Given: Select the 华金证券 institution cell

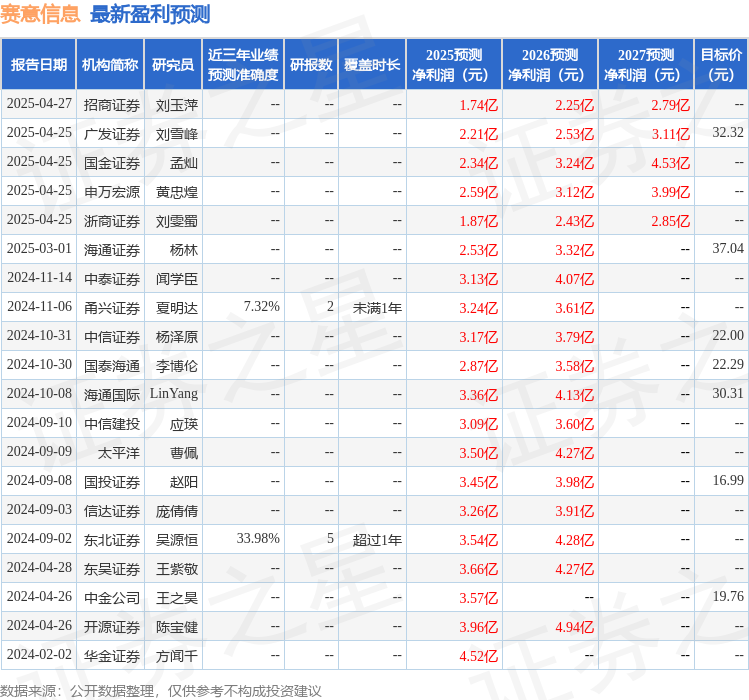Looking at the screenshot, I should [x=112, y=656].
